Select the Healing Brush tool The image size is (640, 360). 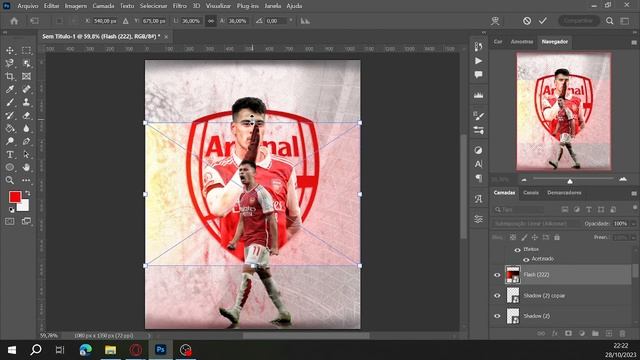pos(26,89)
